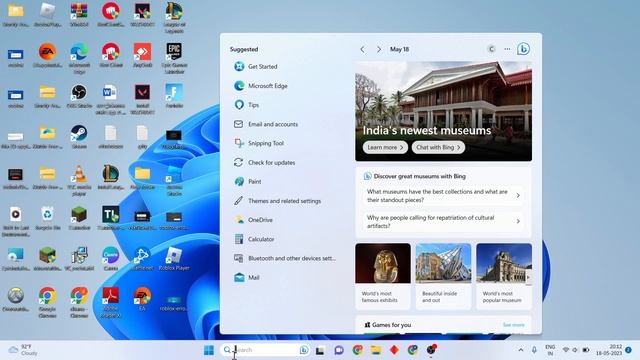
Task: Open World's most popular museum card
Action: tap(504, 276)
